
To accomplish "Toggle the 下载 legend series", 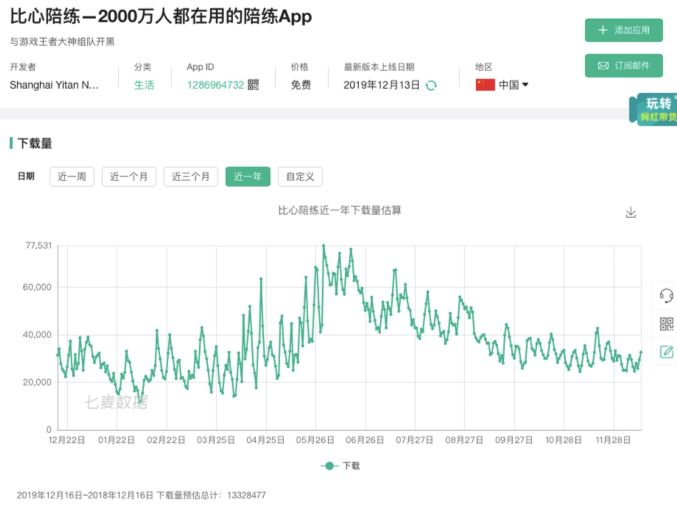I will click(340, 466).
